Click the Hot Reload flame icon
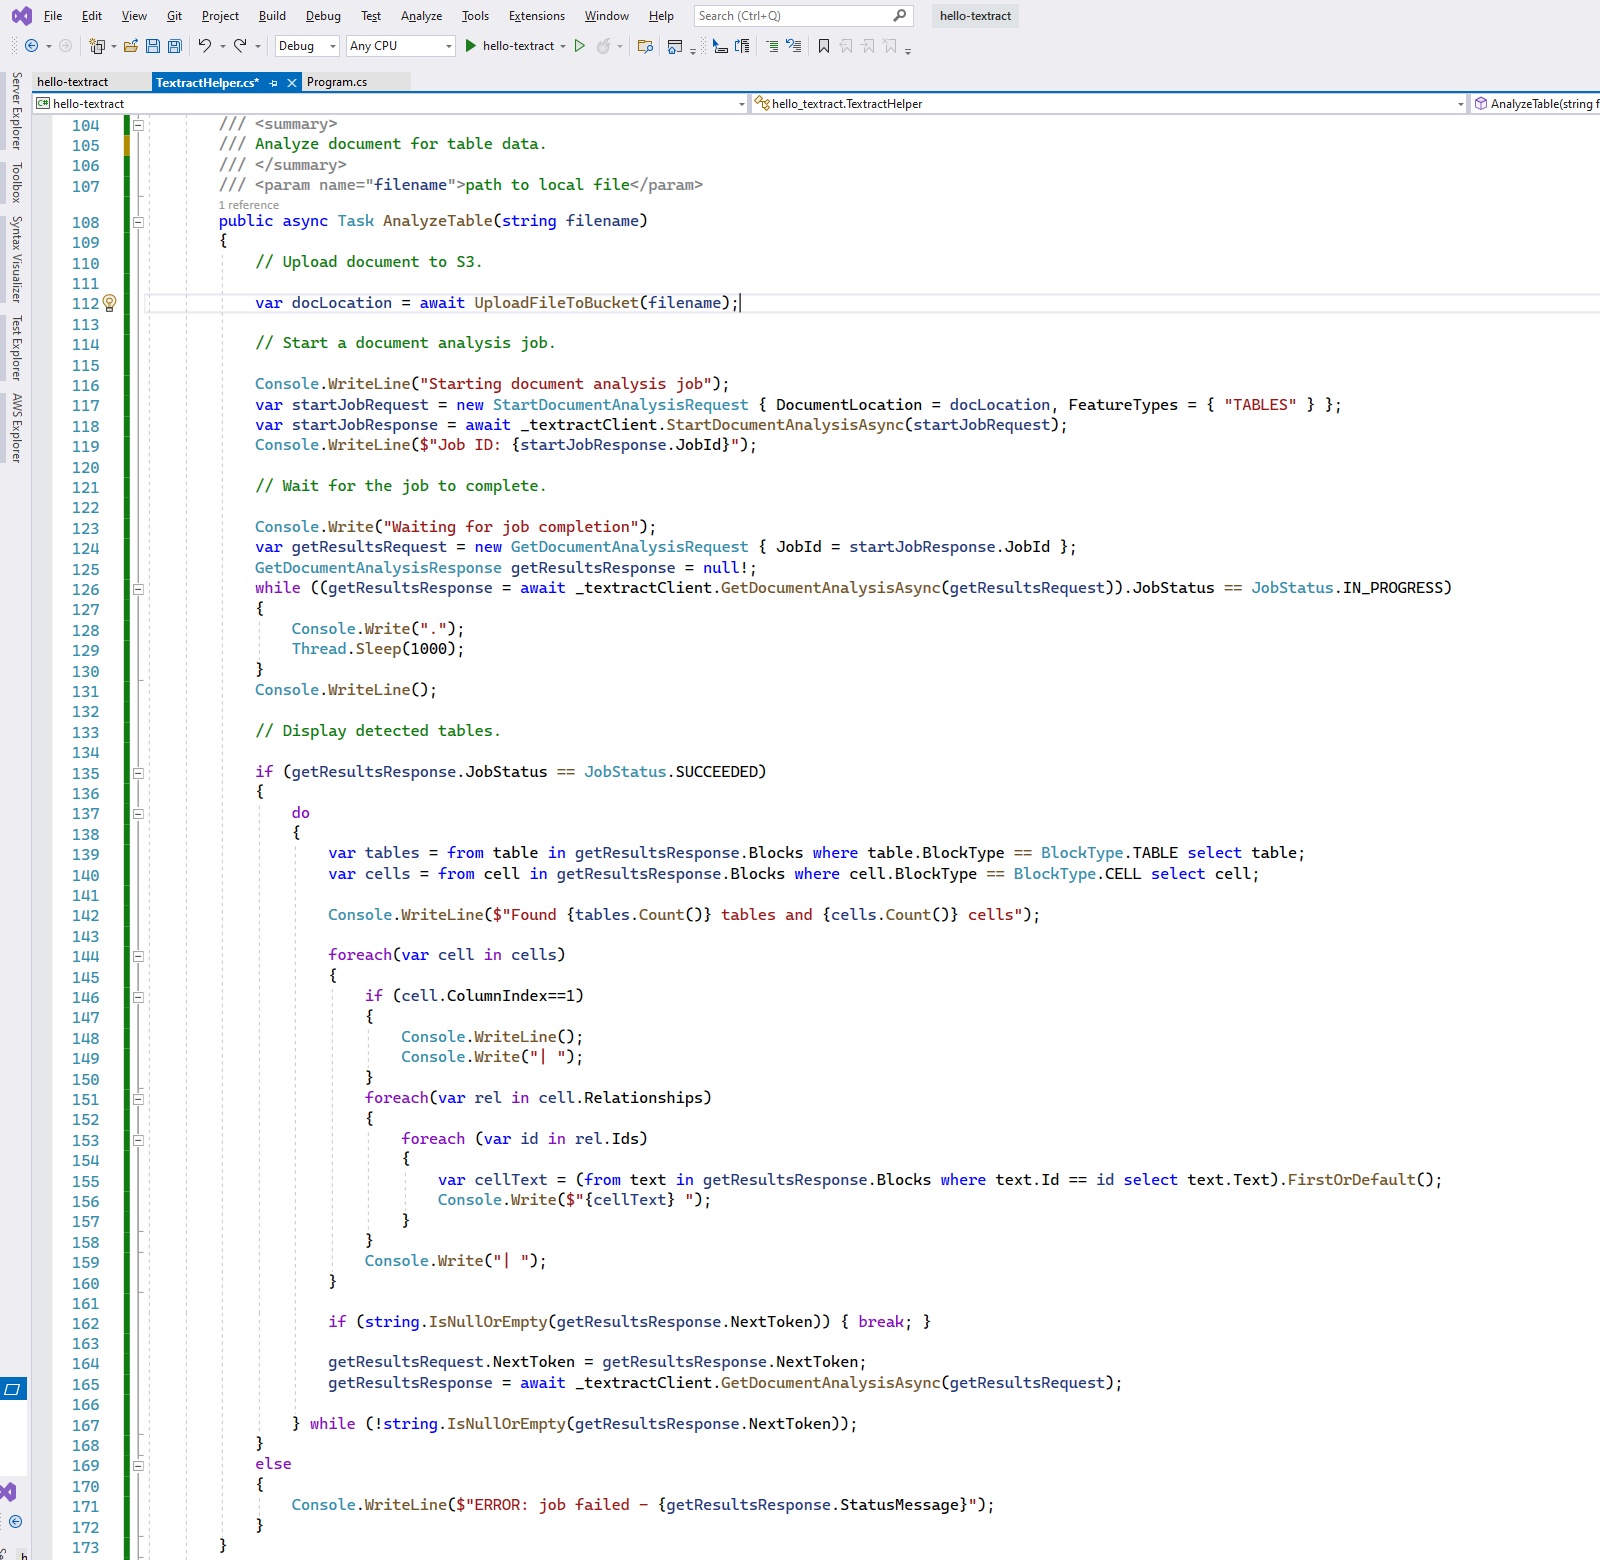1600x1560 pixels. pos(604,46)
